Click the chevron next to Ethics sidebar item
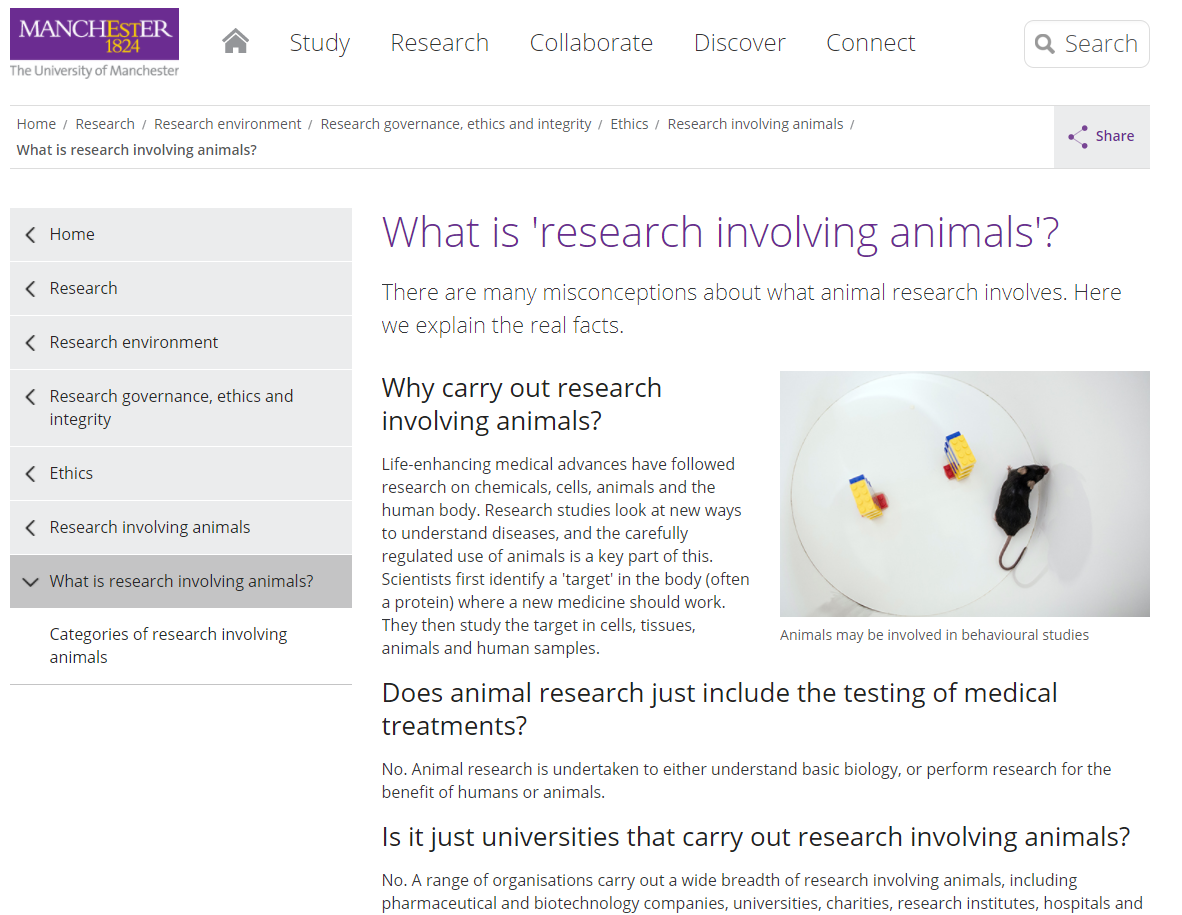The image size is (1182, 915). [30, 474]
